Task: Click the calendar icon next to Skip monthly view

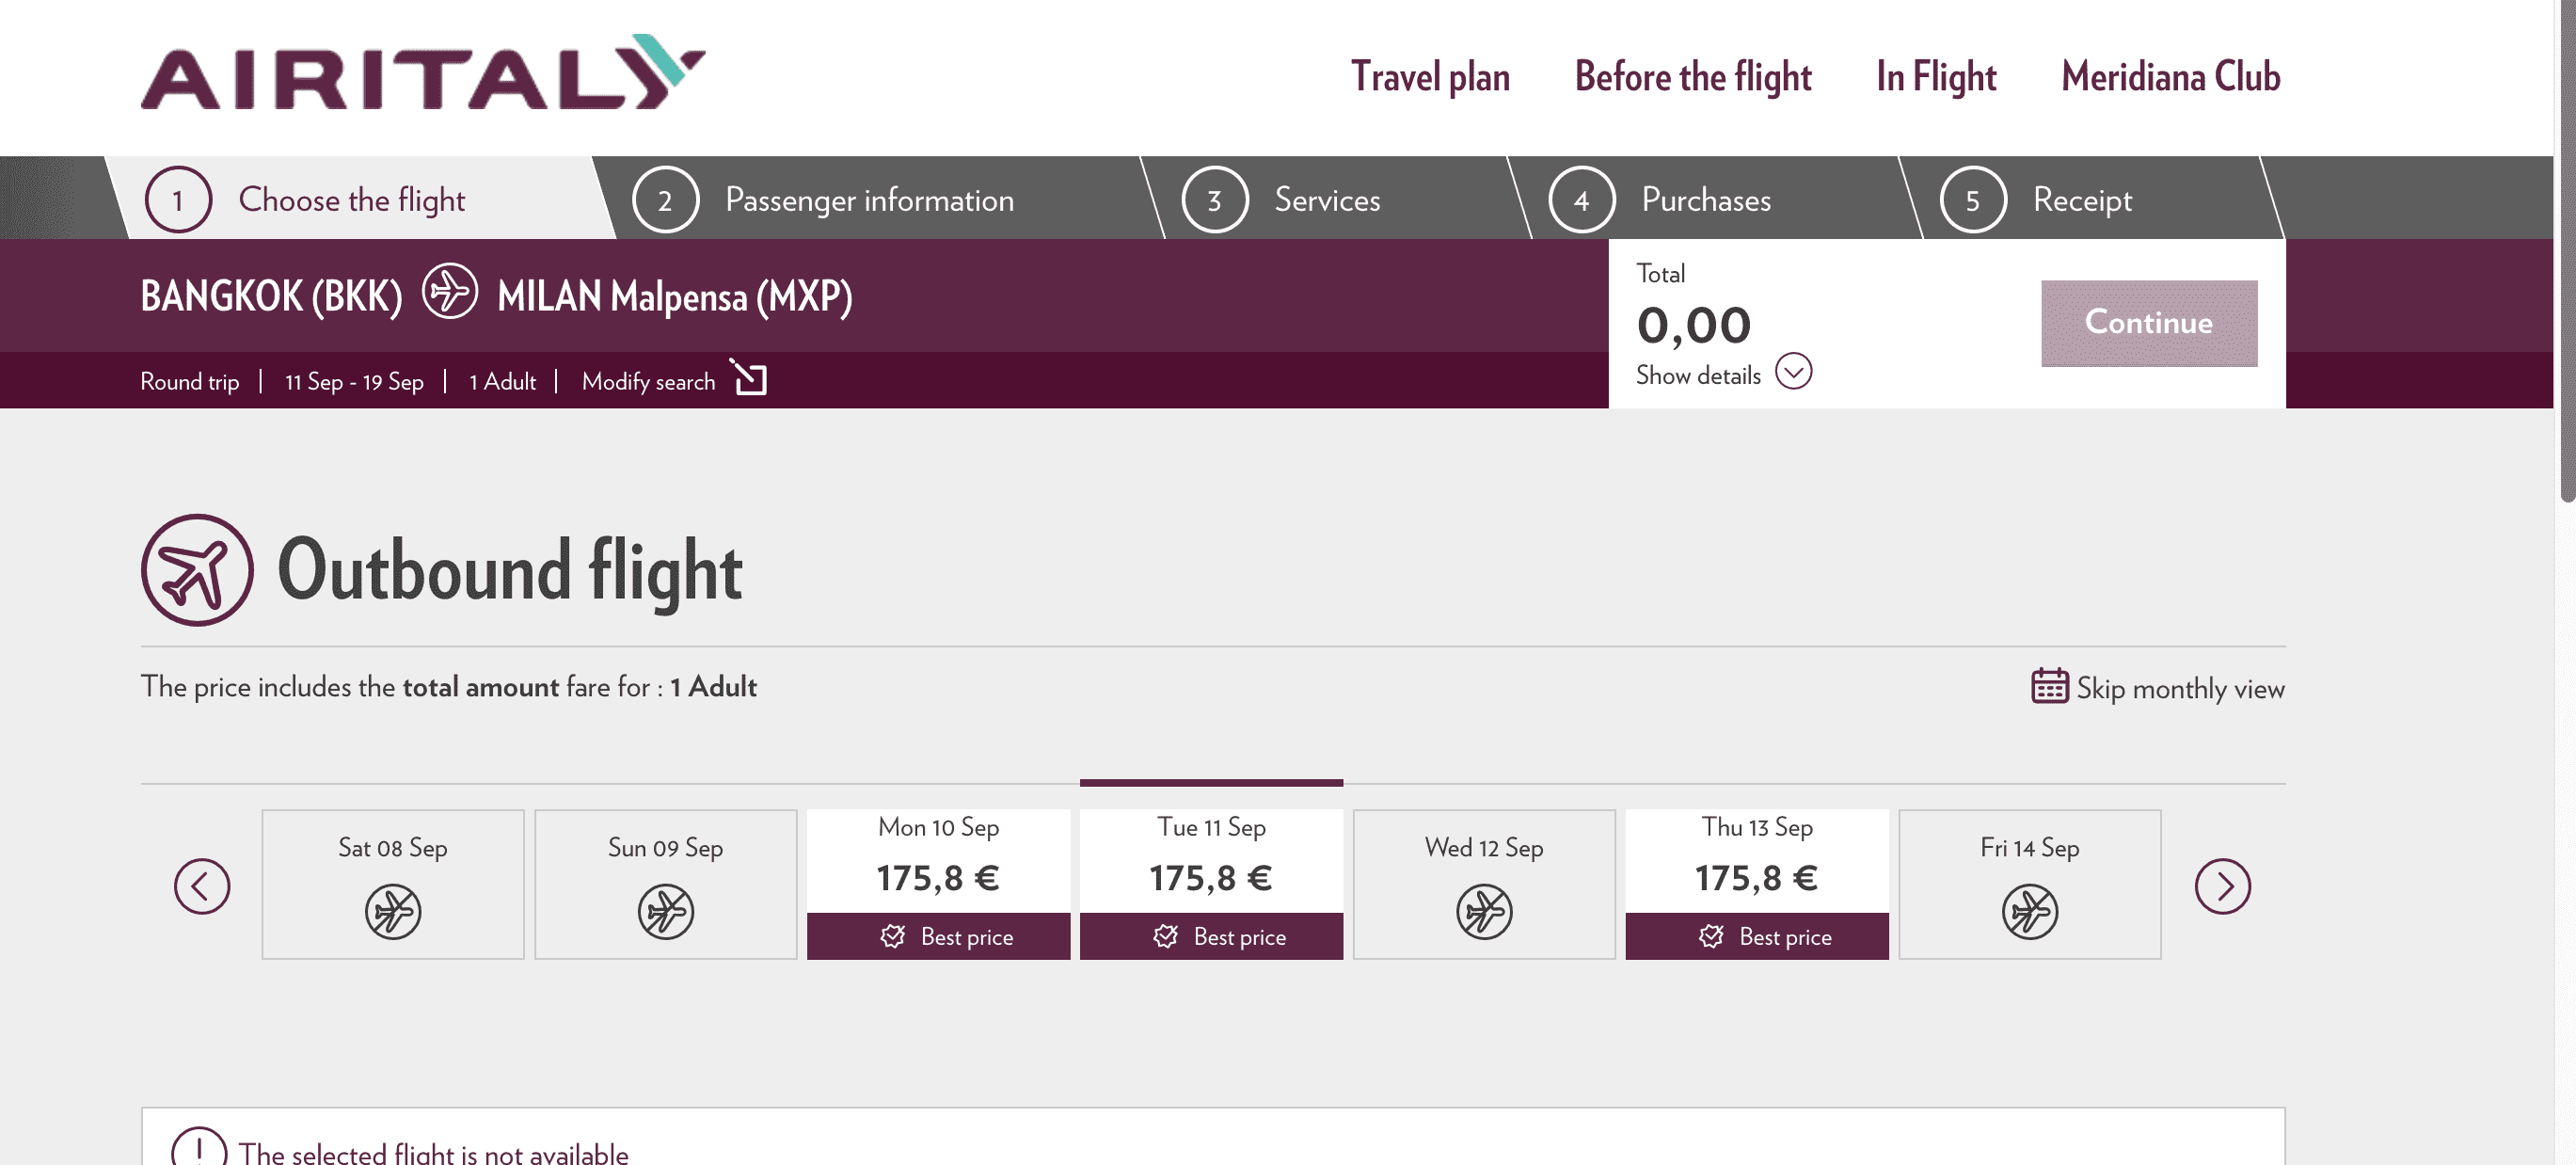Action: [x=2048, y=687]
